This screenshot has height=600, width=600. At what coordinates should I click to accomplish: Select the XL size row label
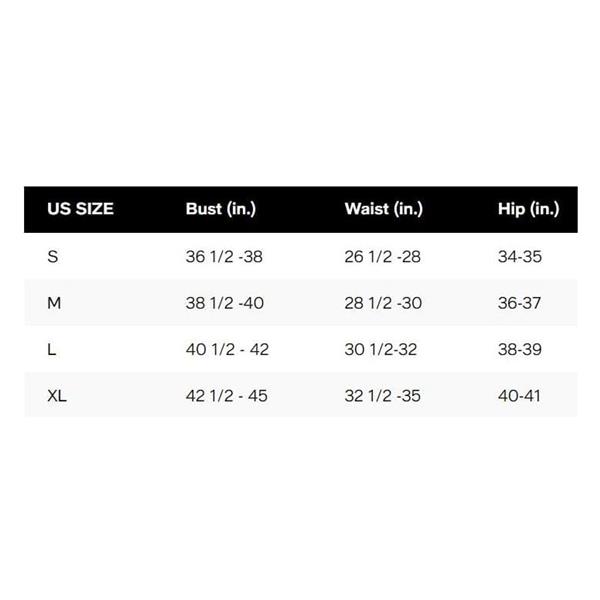[x=57, y=396]
